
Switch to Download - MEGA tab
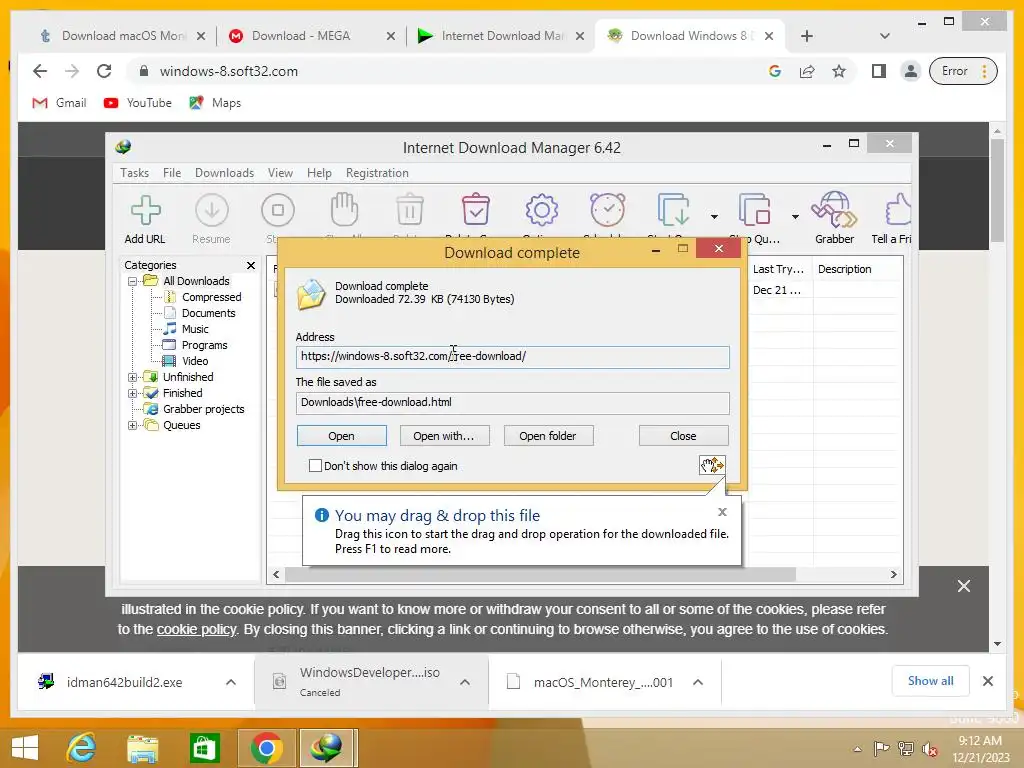click(x=312, y=36)
